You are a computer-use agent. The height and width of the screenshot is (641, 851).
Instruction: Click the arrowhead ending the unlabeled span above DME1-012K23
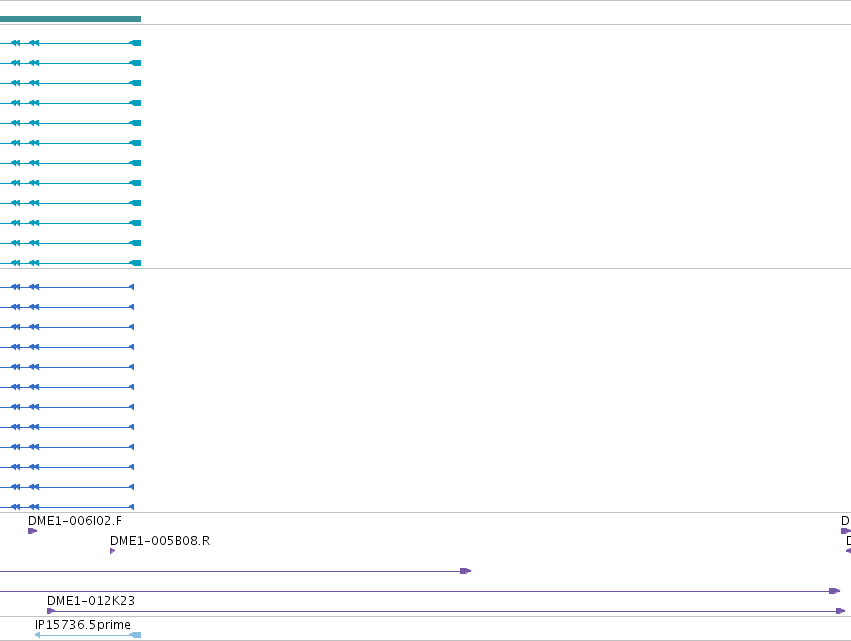point(835,591)
